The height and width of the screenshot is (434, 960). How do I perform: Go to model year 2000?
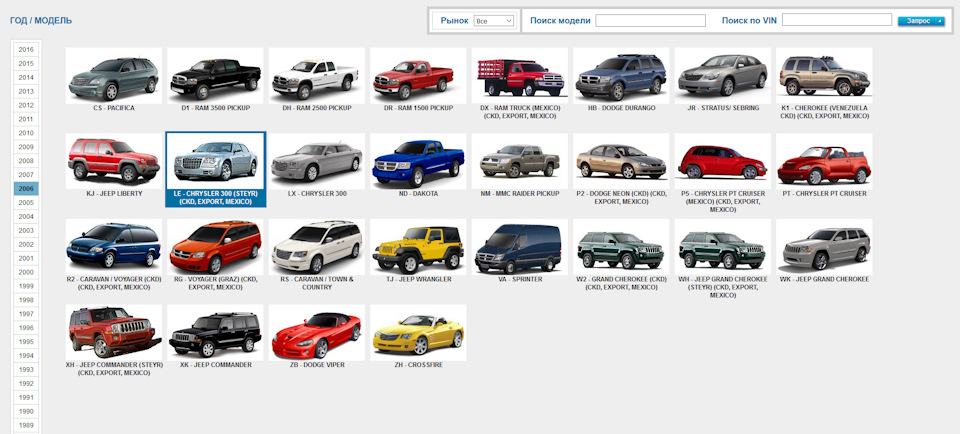26,272
